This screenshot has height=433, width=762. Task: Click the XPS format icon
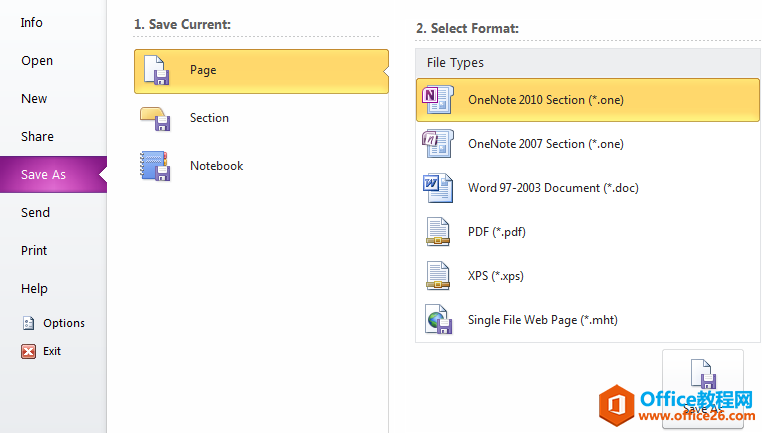tap(438, 276)
